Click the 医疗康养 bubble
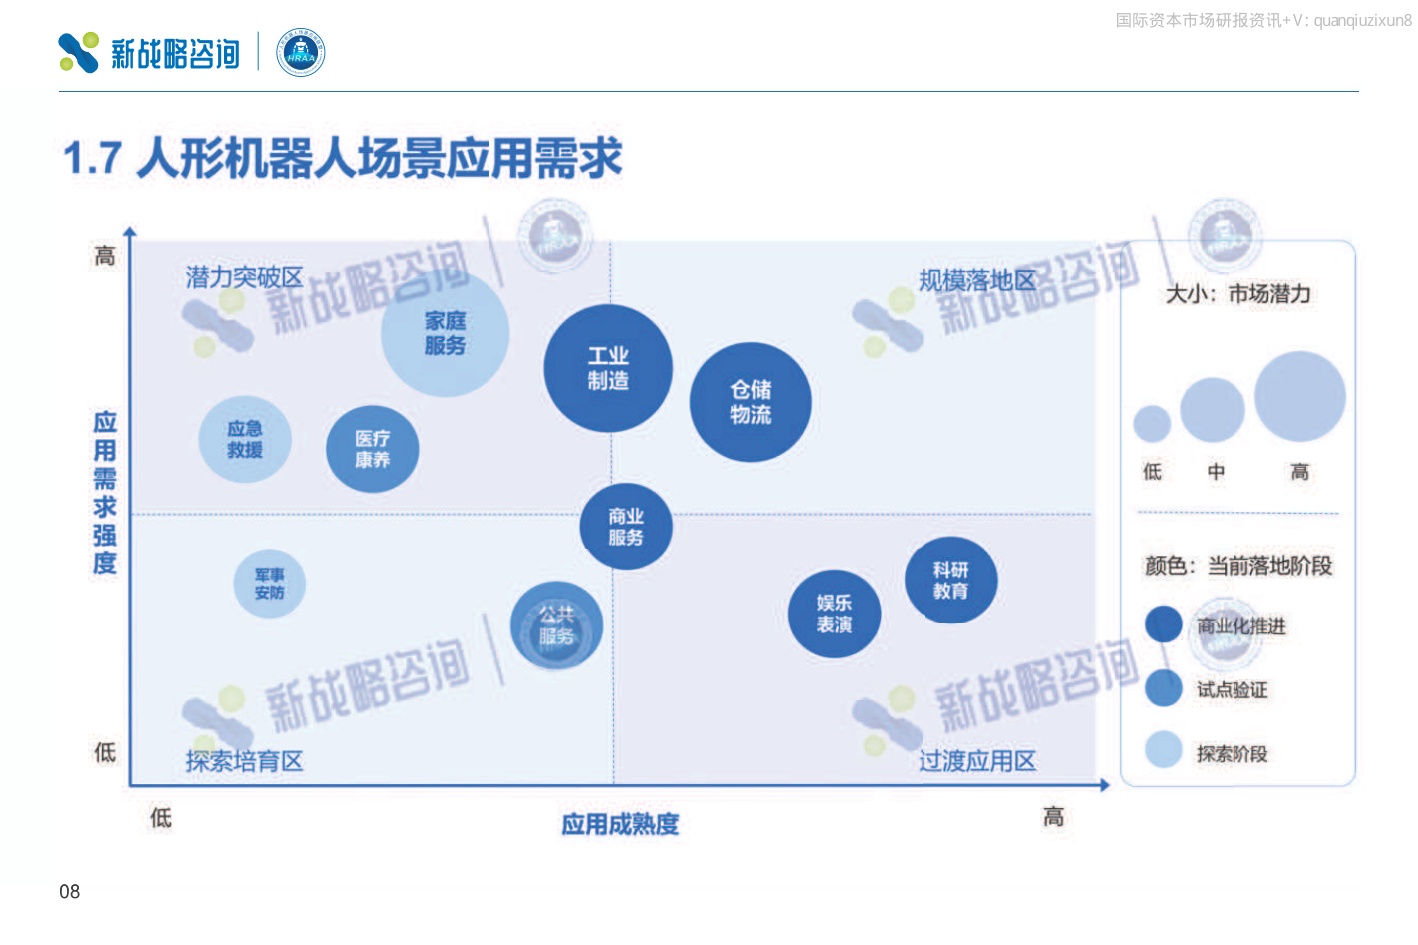 372,449
